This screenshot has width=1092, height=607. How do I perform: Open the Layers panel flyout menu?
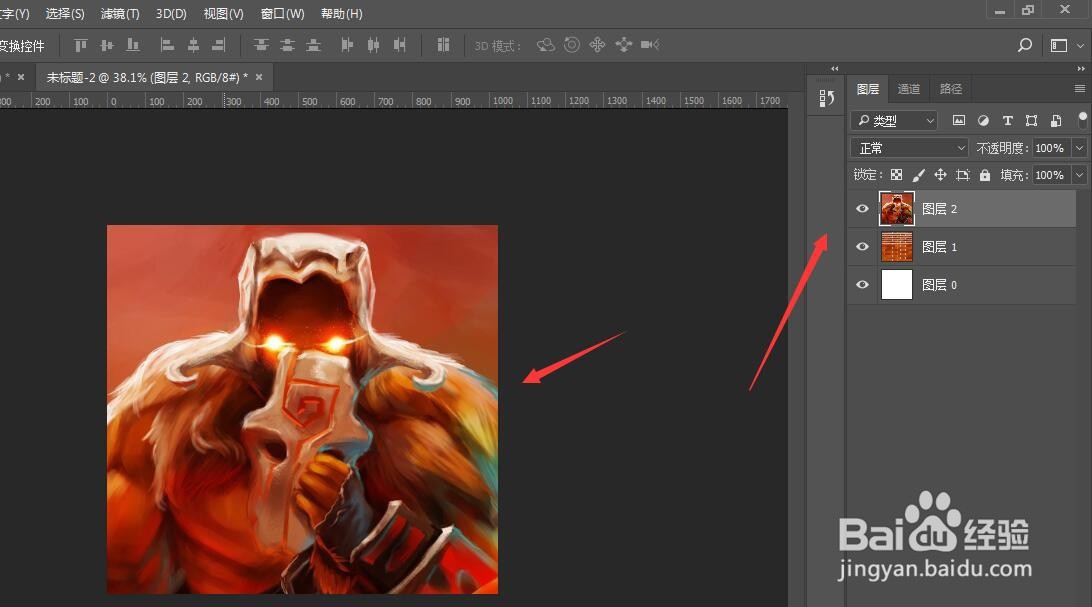click(1079, 88)
